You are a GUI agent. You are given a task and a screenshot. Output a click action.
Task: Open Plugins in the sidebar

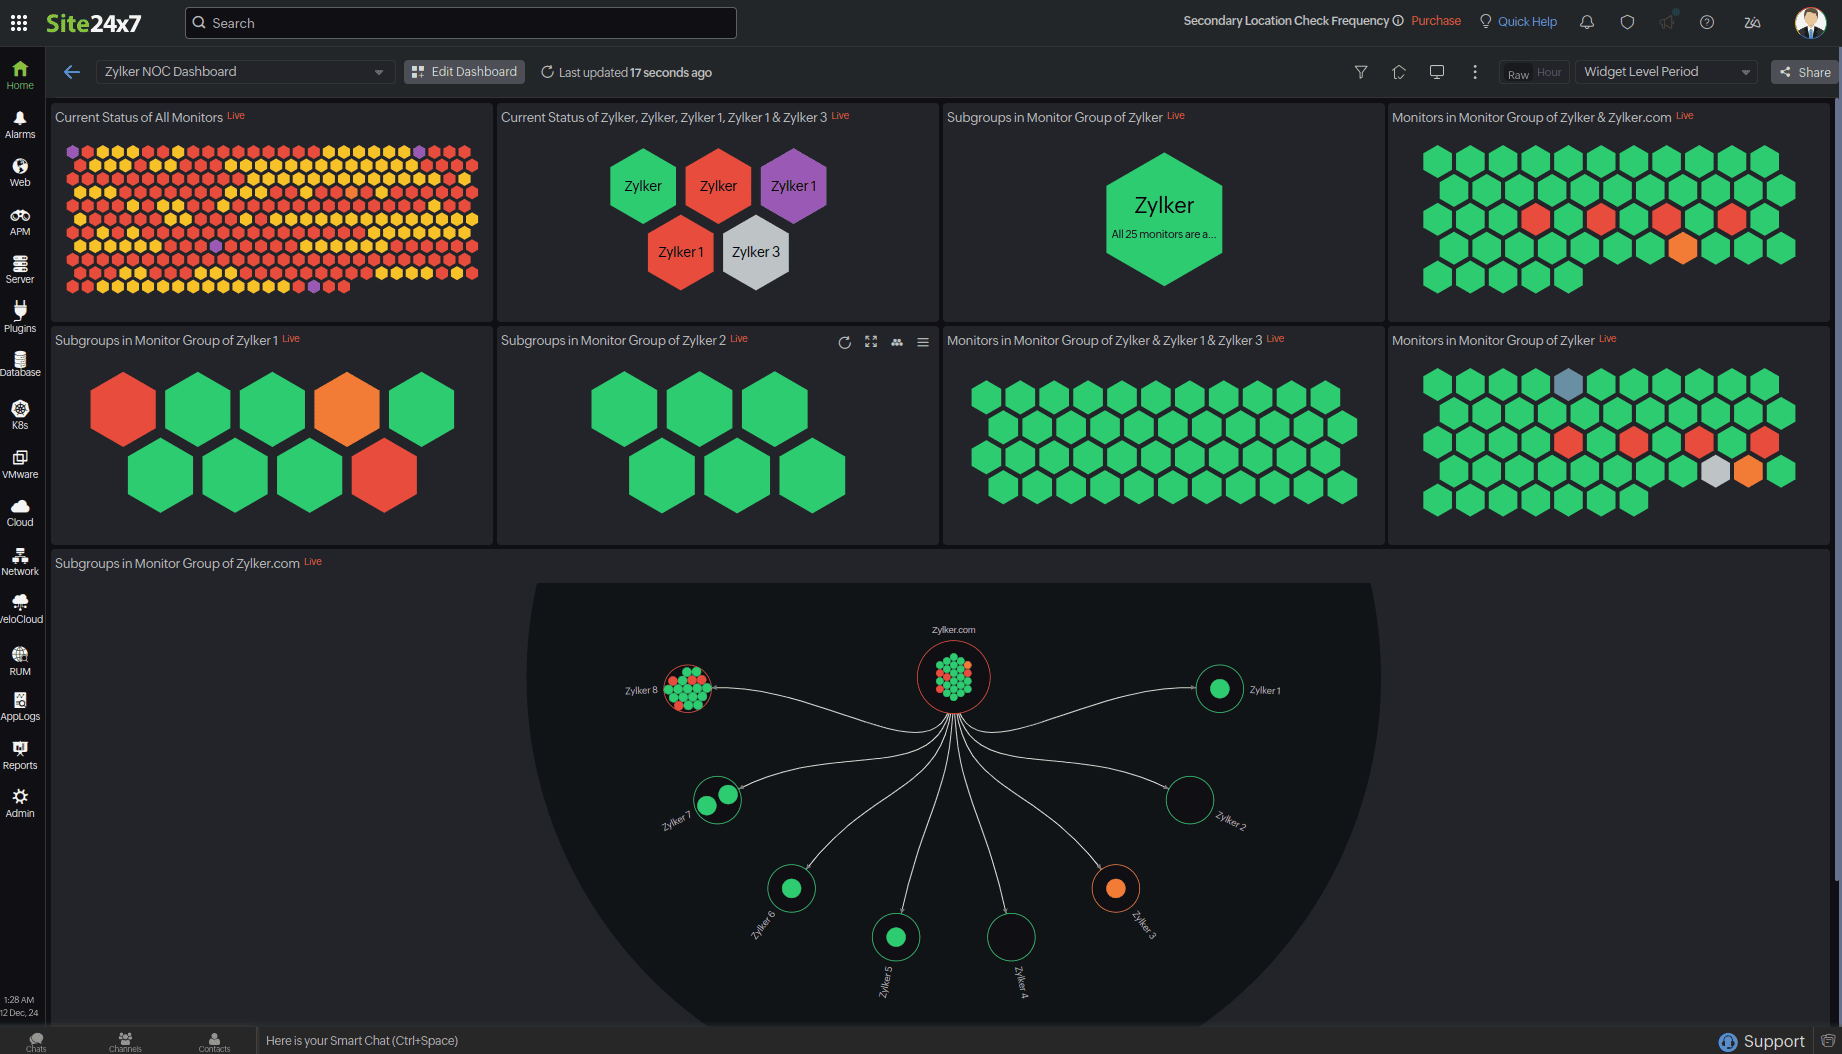point(20,318)
